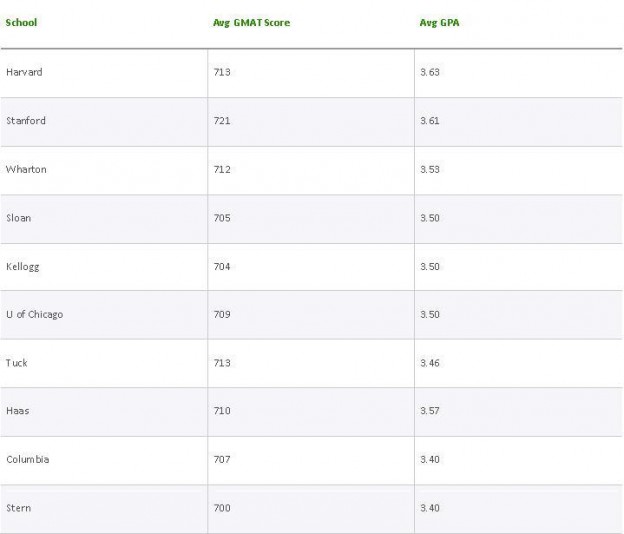This screenshot has height=534, width=624.
Task: Select the Harvard school name cell
Action: pyautogui.click(x=24, y=72)
